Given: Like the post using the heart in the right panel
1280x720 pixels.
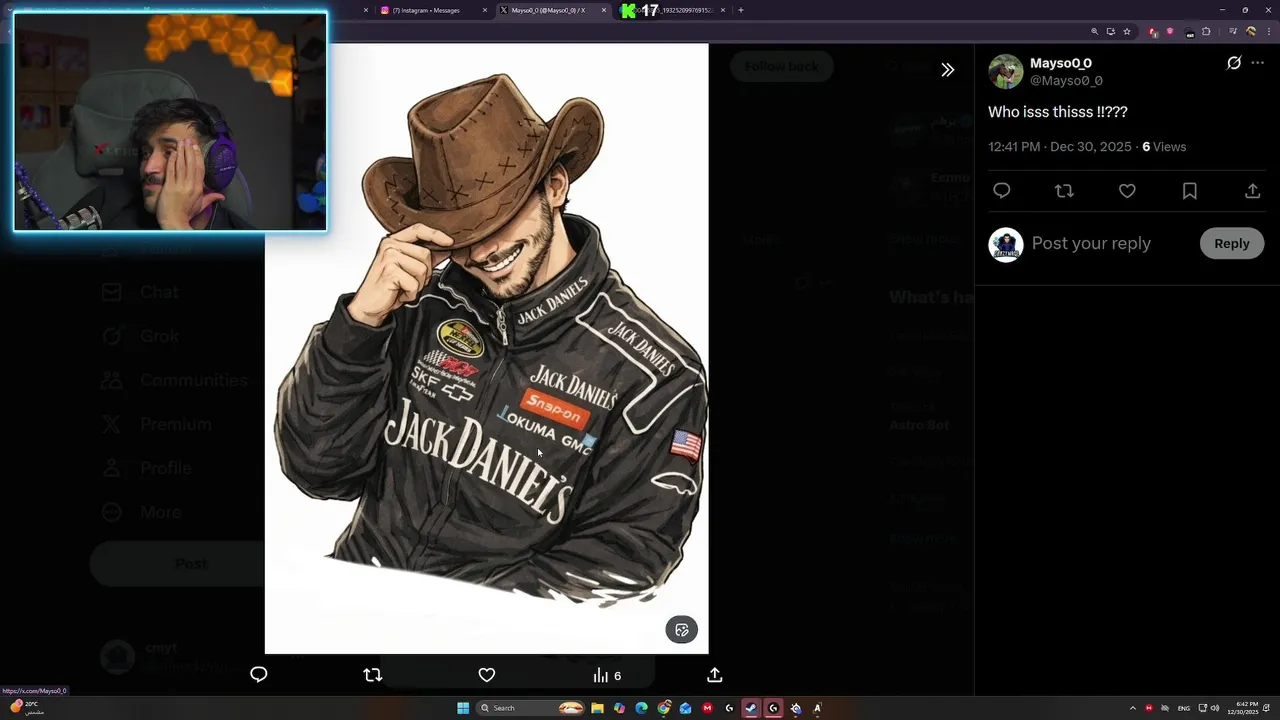Looking at the screenshot, I should (1127, 191).
